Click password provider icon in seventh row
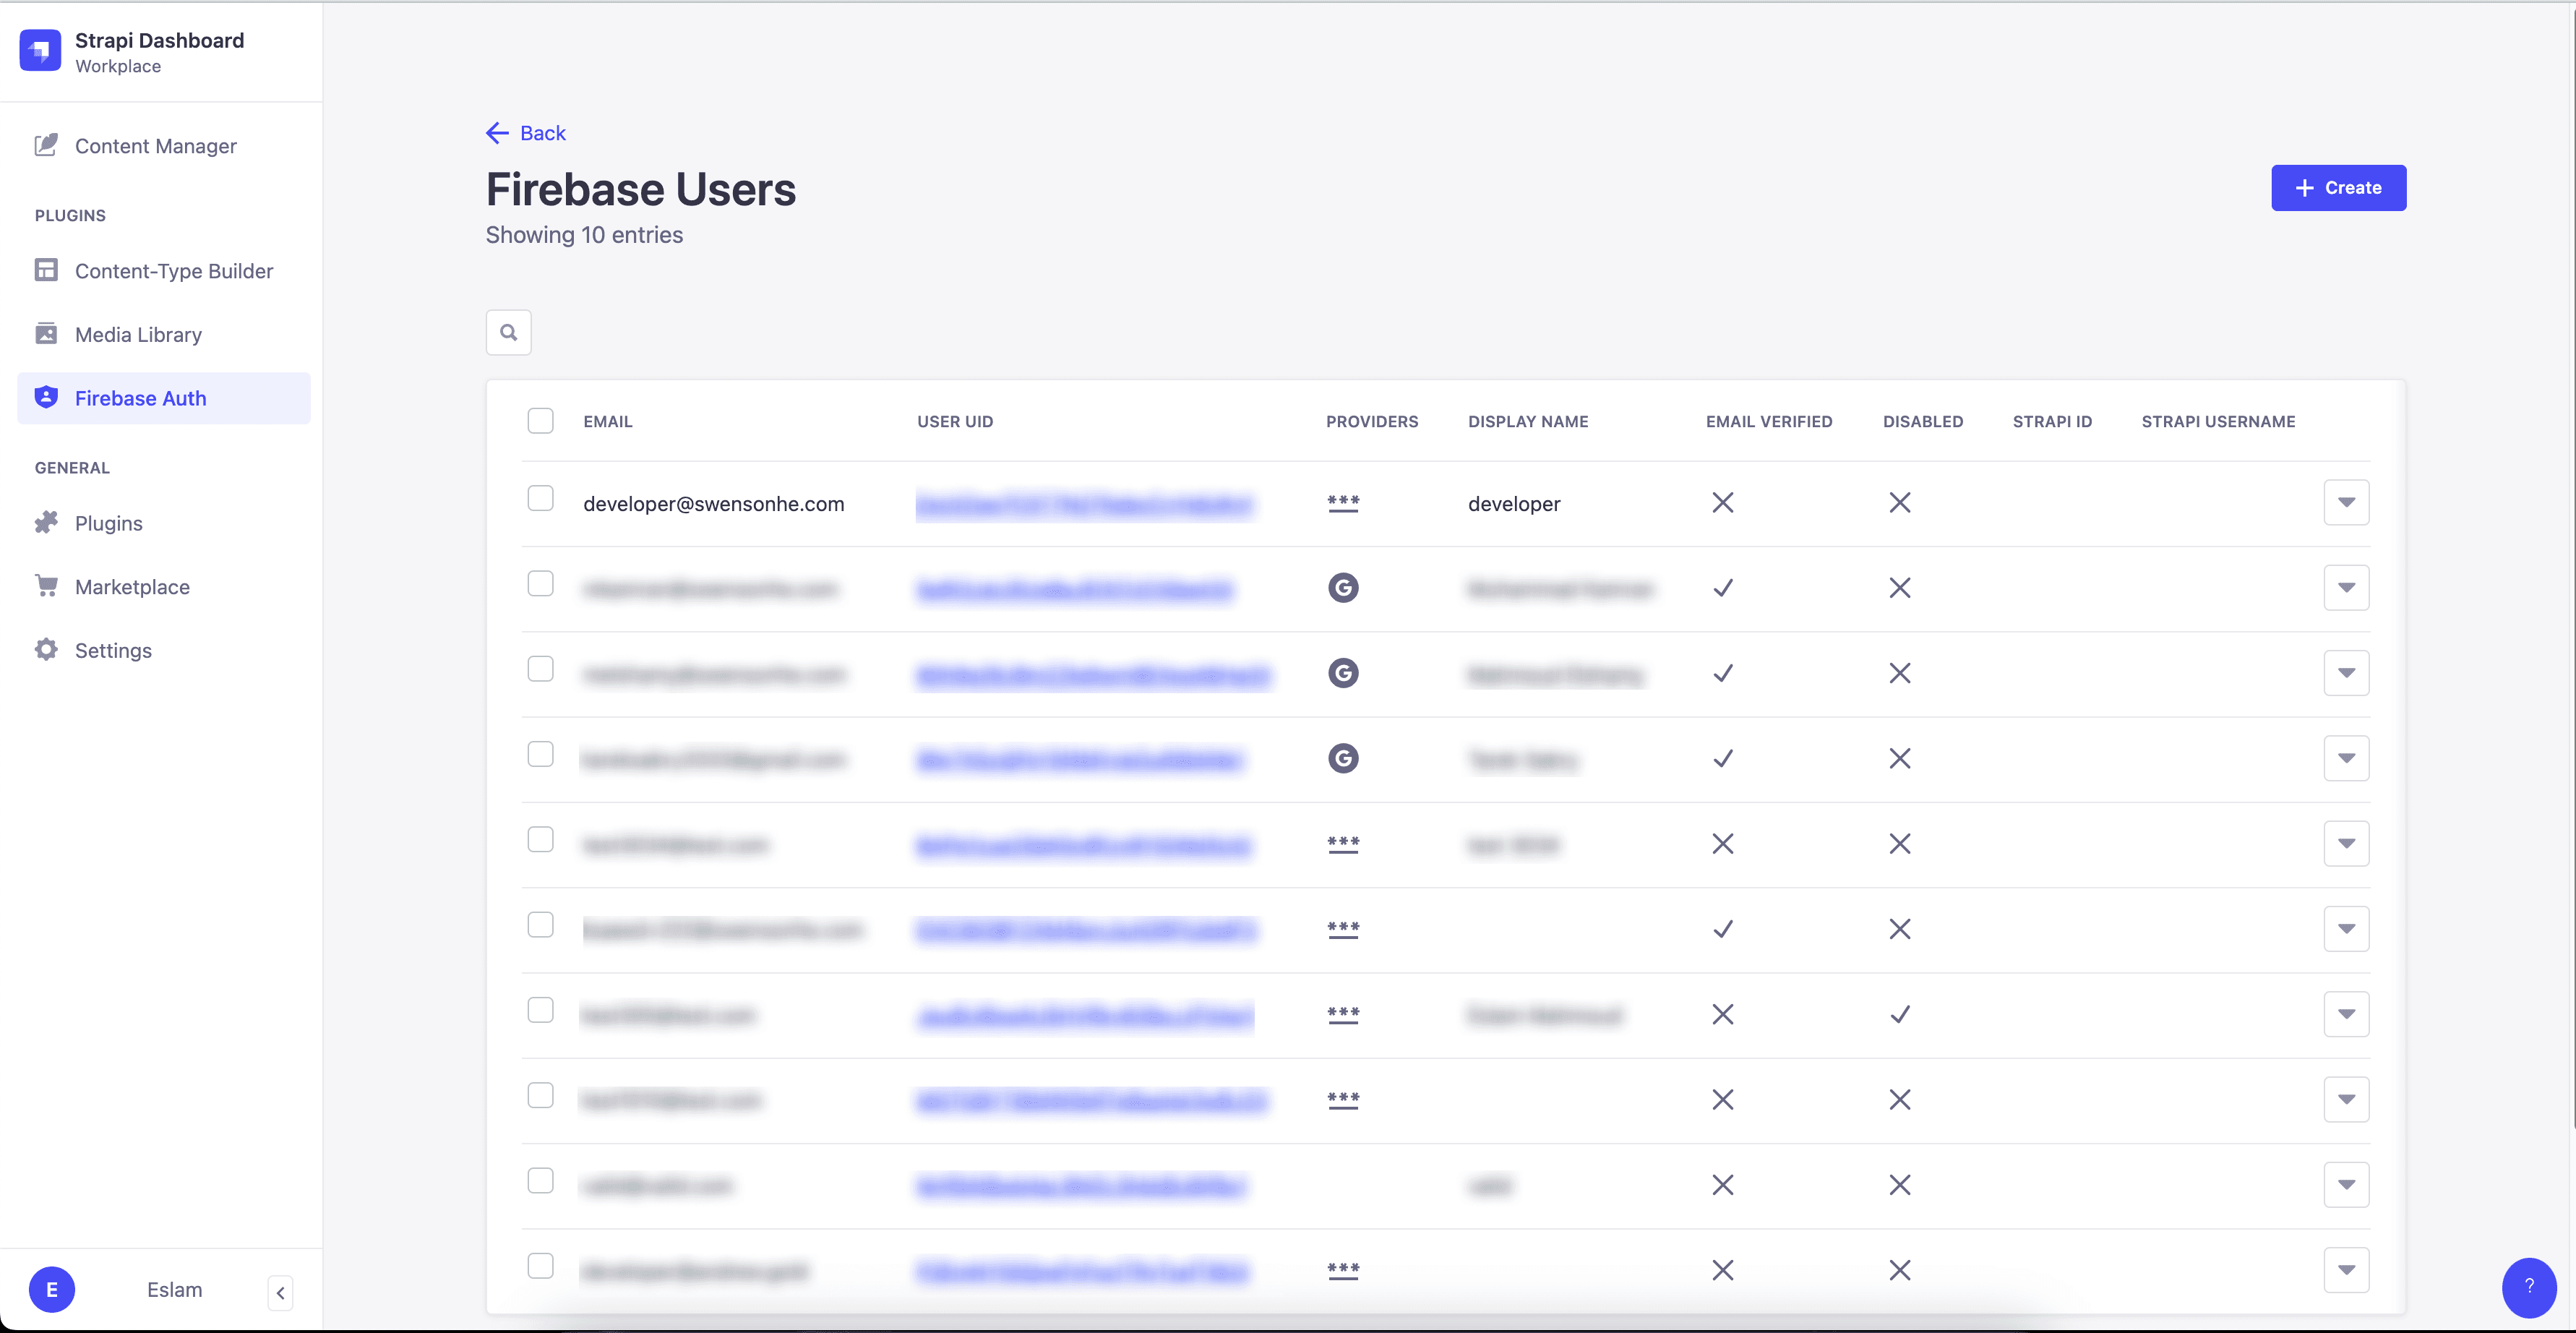The height and width of the screenshot is (1333, 2576). tap(1343, 1014)
